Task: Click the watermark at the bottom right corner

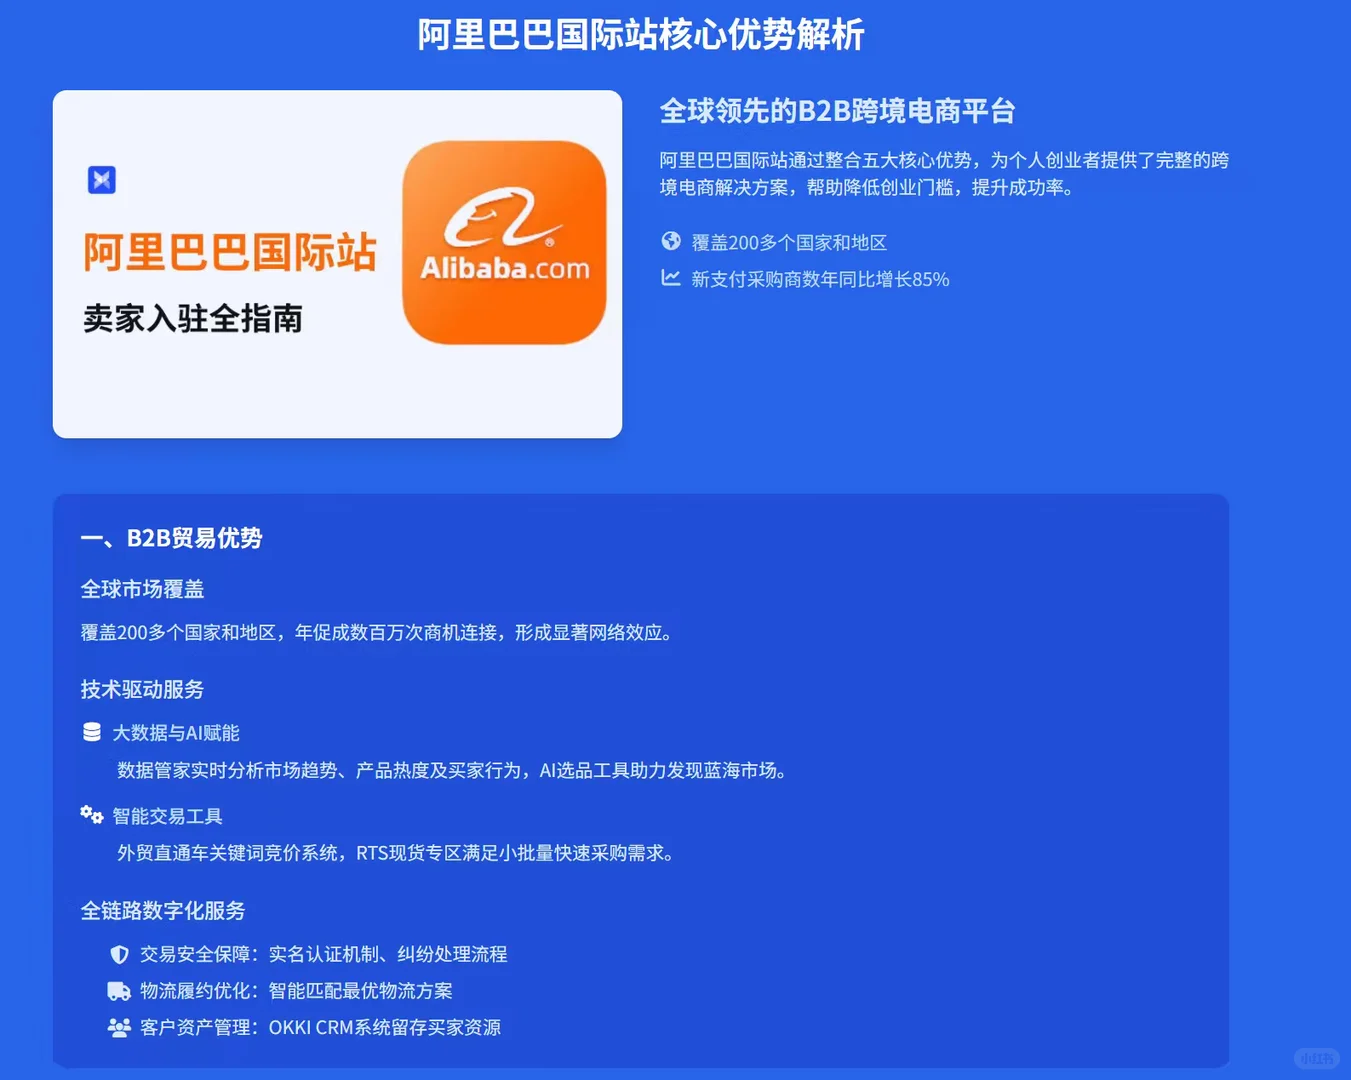Action: [1317, 1058]
